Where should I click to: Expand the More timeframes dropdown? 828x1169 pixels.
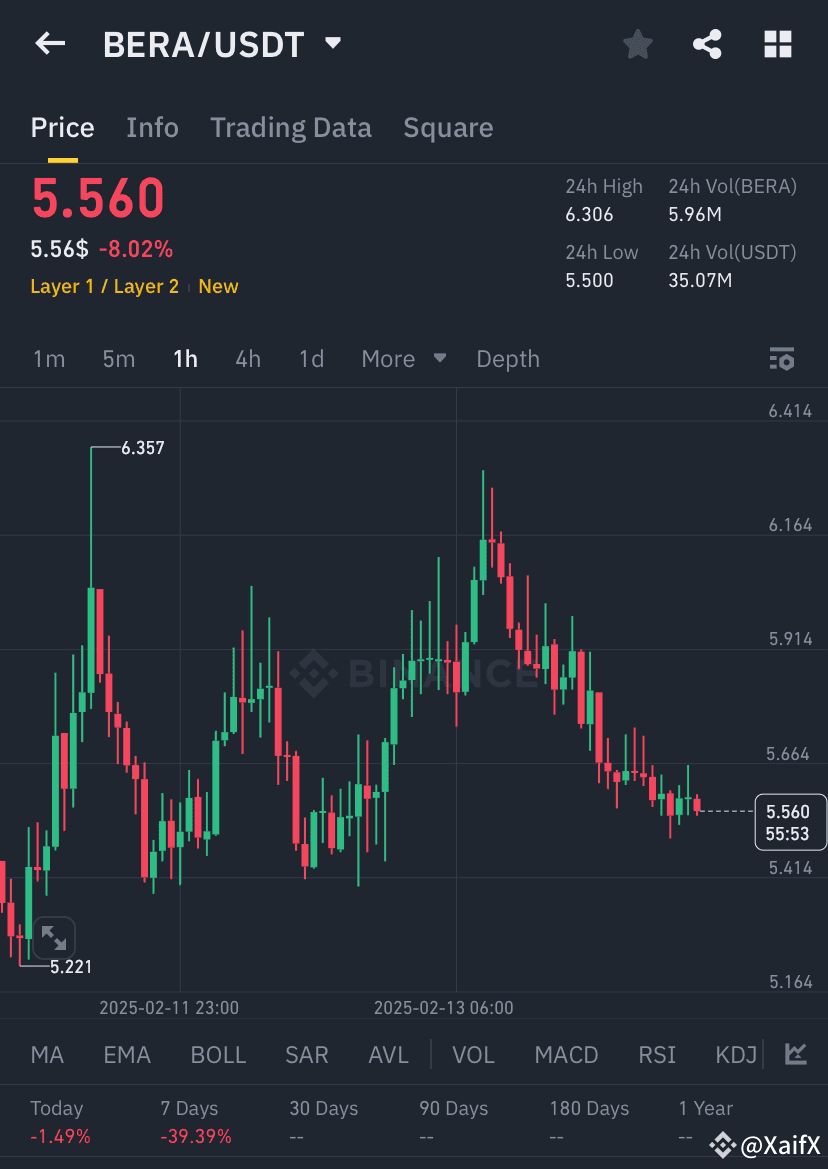[x=403, y=359]
